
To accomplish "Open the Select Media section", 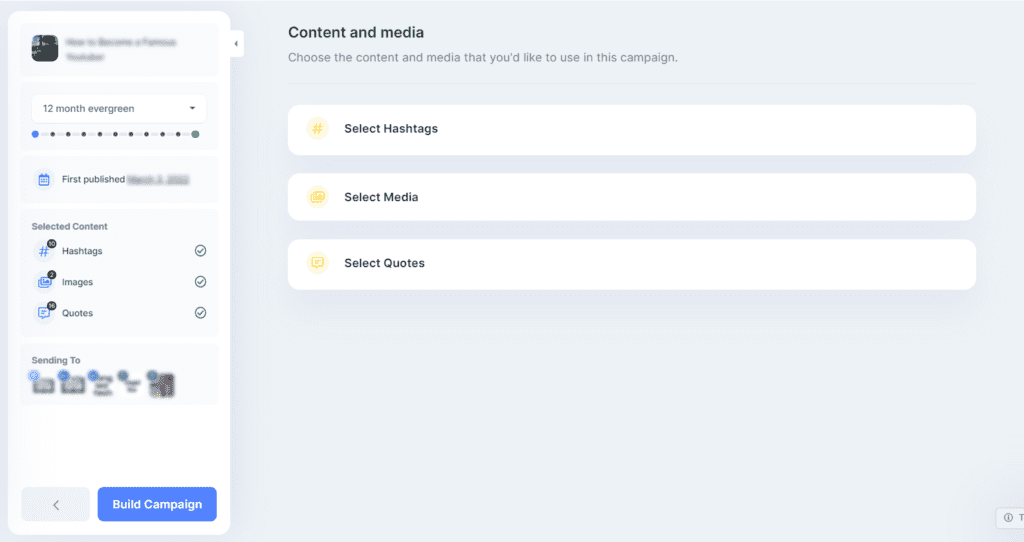I will click(631, 197).
